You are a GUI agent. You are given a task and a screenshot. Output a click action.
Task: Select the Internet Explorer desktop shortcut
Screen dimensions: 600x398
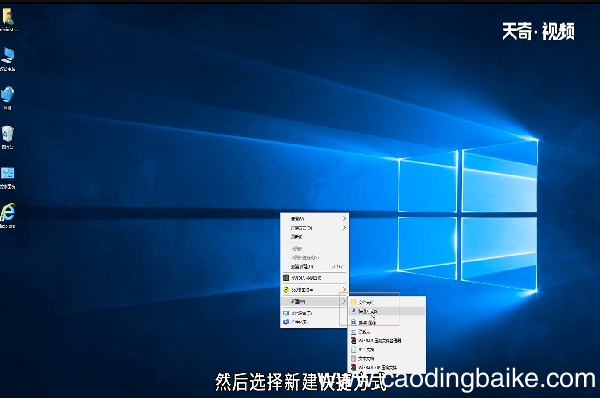8,216
